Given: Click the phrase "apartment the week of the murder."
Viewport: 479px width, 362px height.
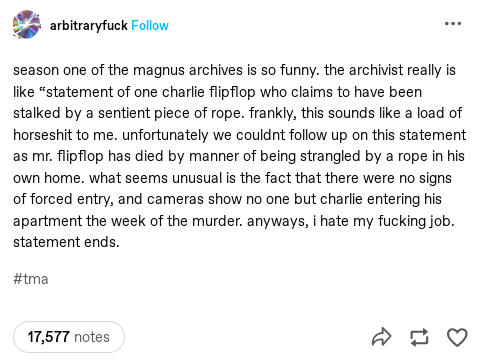Looking at the screenshot, I should [128, 221].
